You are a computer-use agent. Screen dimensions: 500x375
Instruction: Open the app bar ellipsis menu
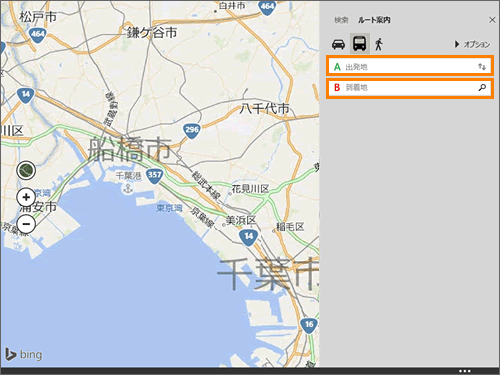click(465, 371)
